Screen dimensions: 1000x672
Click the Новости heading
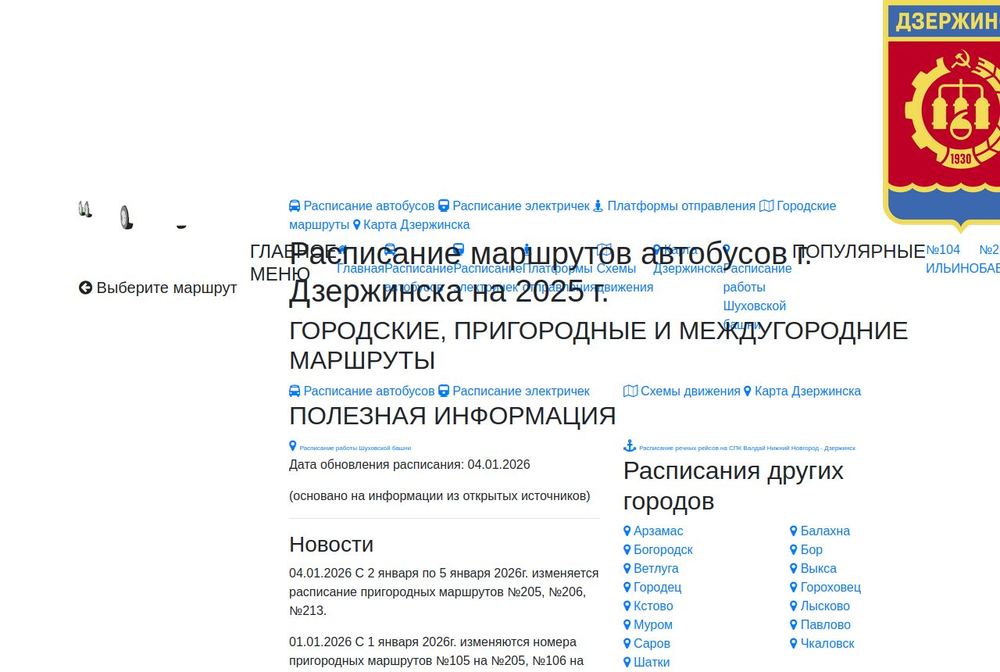(331, 544)
